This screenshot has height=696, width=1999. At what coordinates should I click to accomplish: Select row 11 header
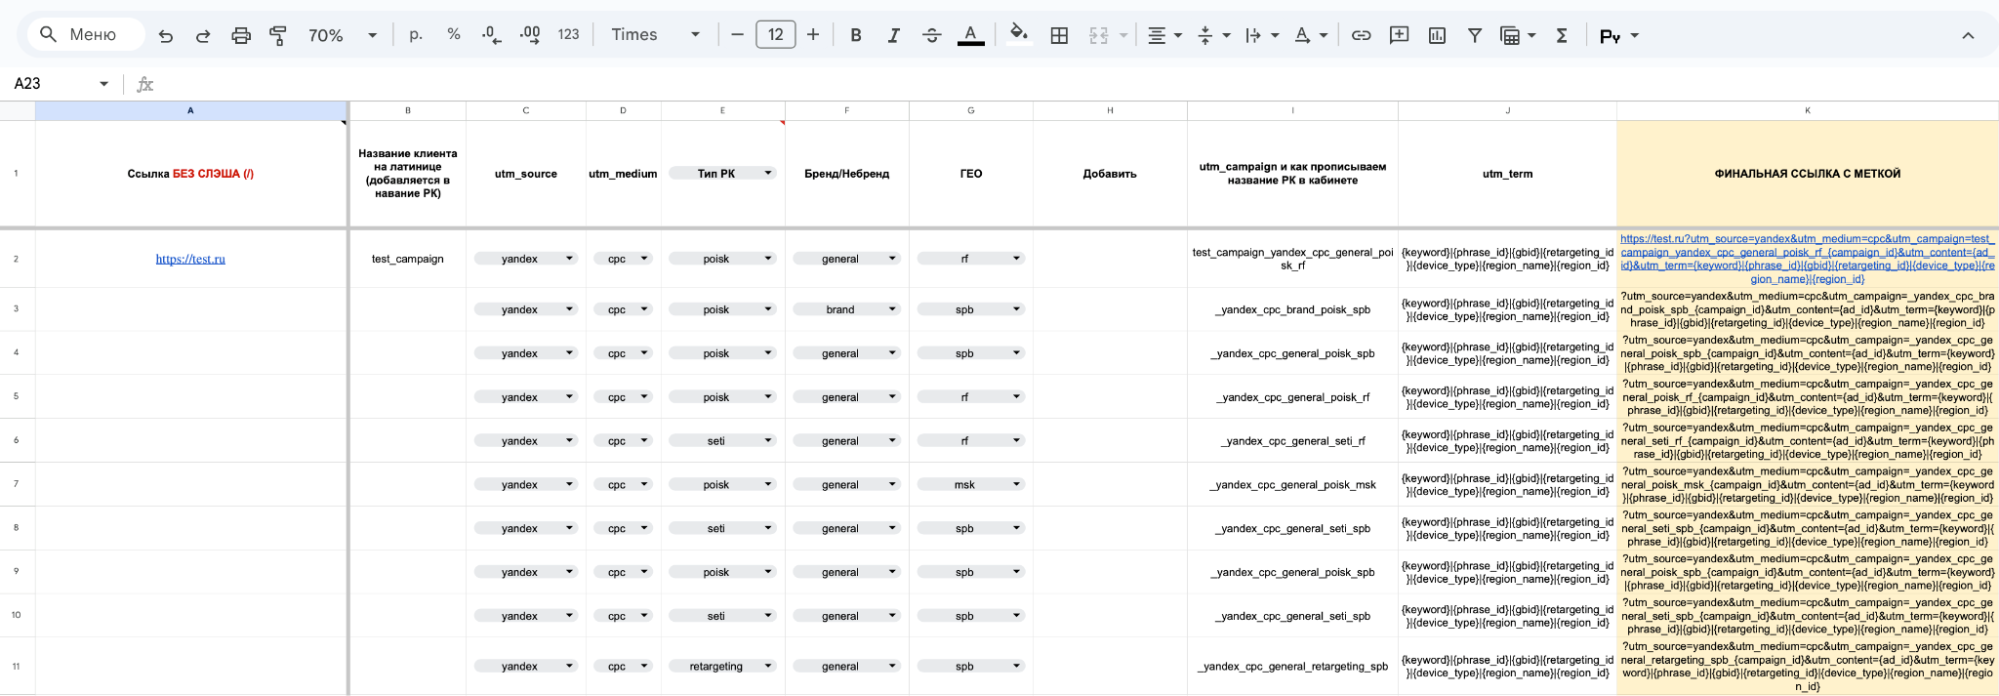17,666
